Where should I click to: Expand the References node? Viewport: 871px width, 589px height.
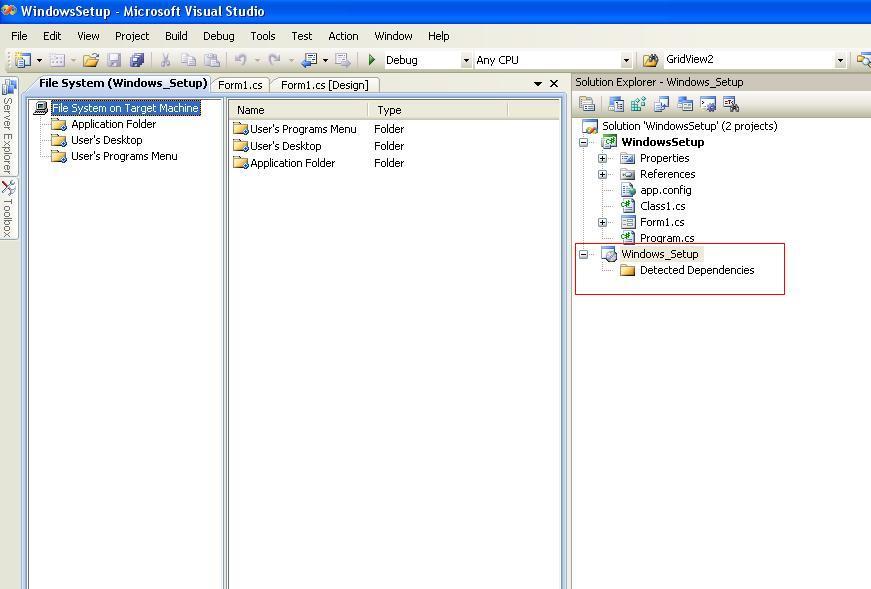(602, 174)
